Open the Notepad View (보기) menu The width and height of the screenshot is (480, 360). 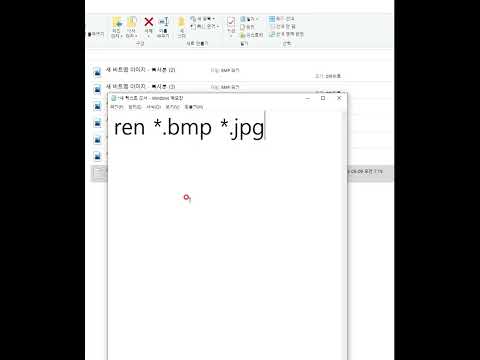[172, 107]
